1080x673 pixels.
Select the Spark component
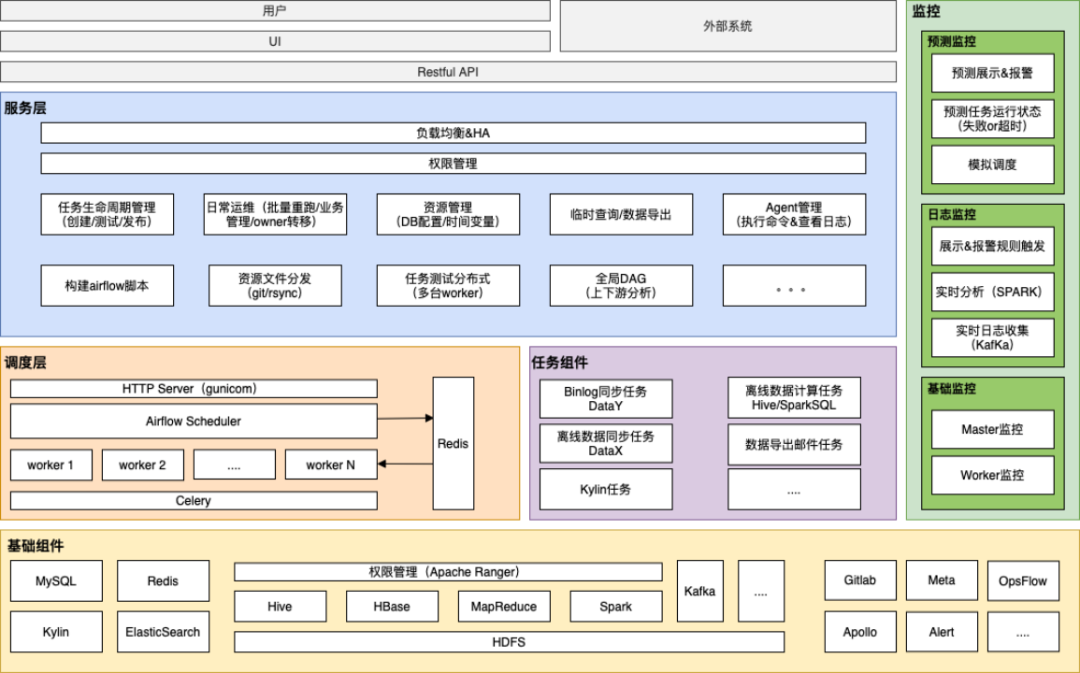(x=615, y=606)
